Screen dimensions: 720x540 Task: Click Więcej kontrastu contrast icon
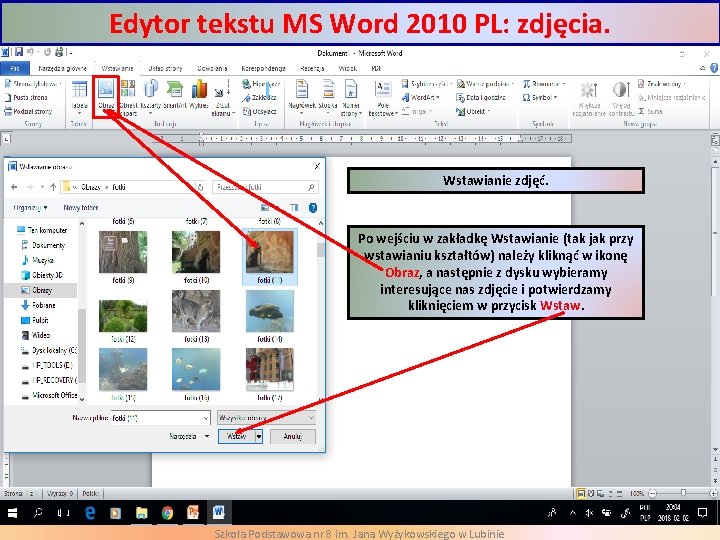tap(621, 98)
